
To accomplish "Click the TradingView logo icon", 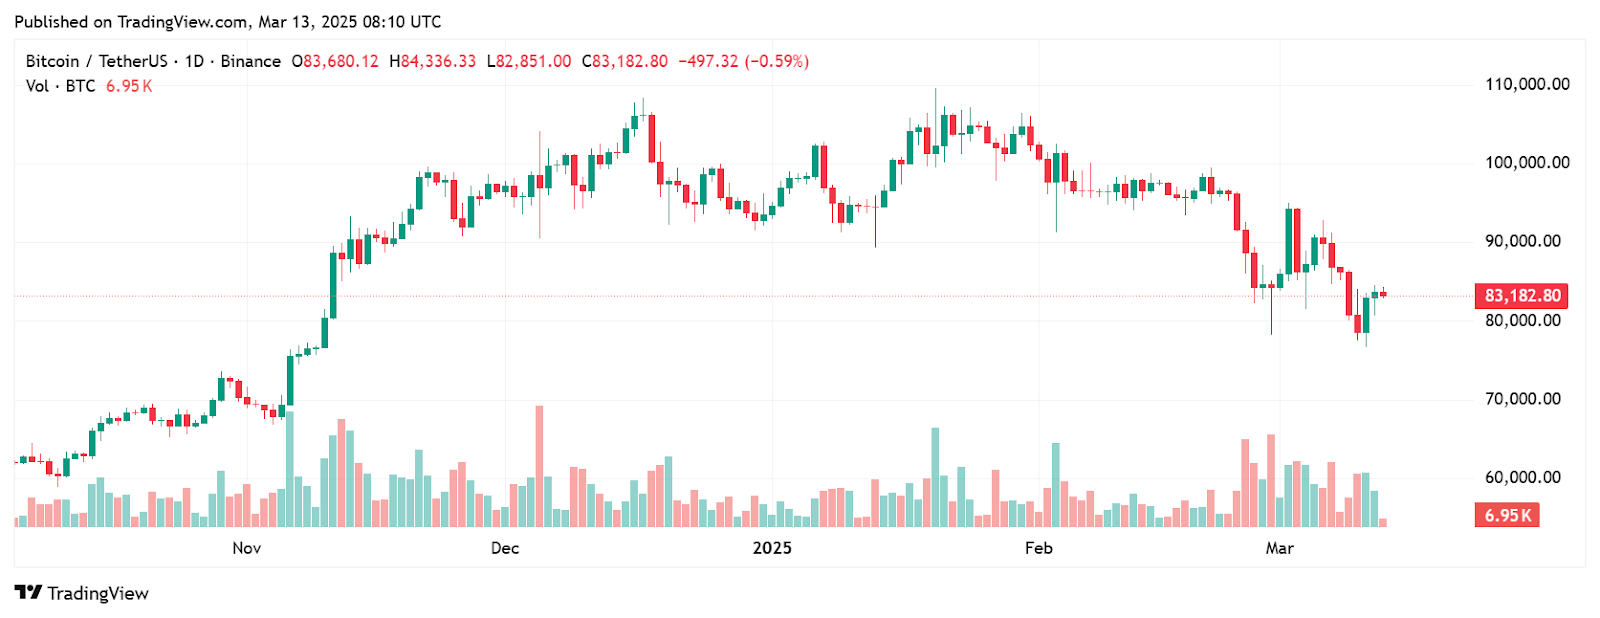I will click(x=28, y=593).
